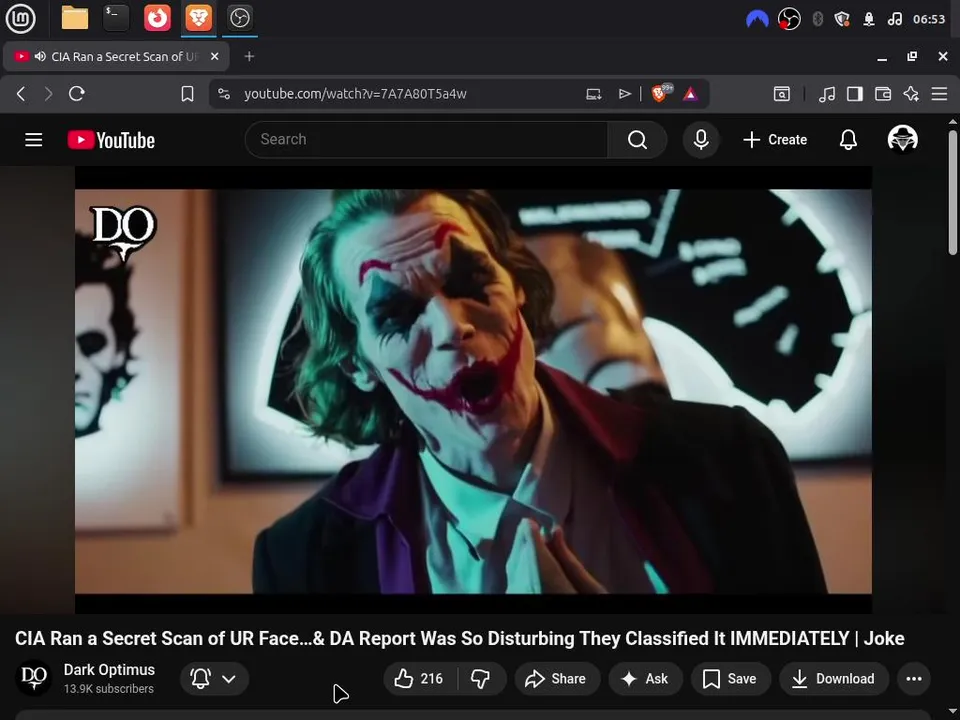This screenshot has width=960, height=720.
Task: Toggle the browser sidebar panel
Action: click(x=855, y=94)
